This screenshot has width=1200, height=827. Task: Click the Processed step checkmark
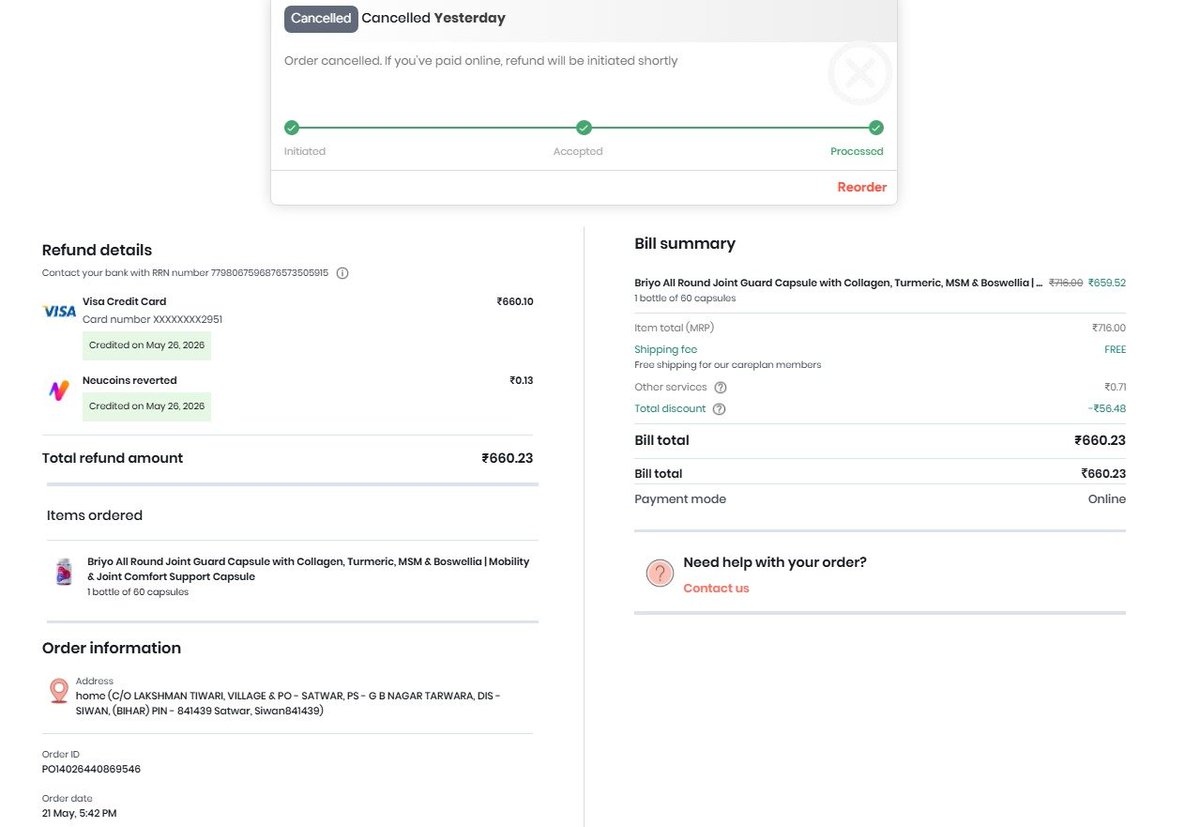pos(876,128)
